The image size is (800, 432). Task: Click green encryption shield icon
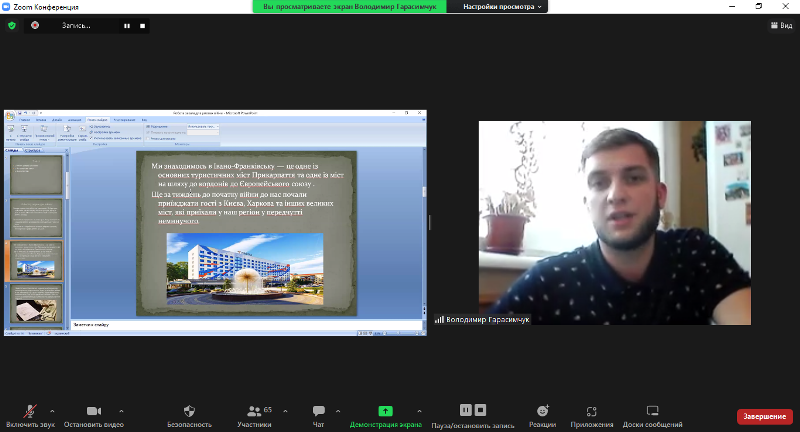tap(12, 26)
